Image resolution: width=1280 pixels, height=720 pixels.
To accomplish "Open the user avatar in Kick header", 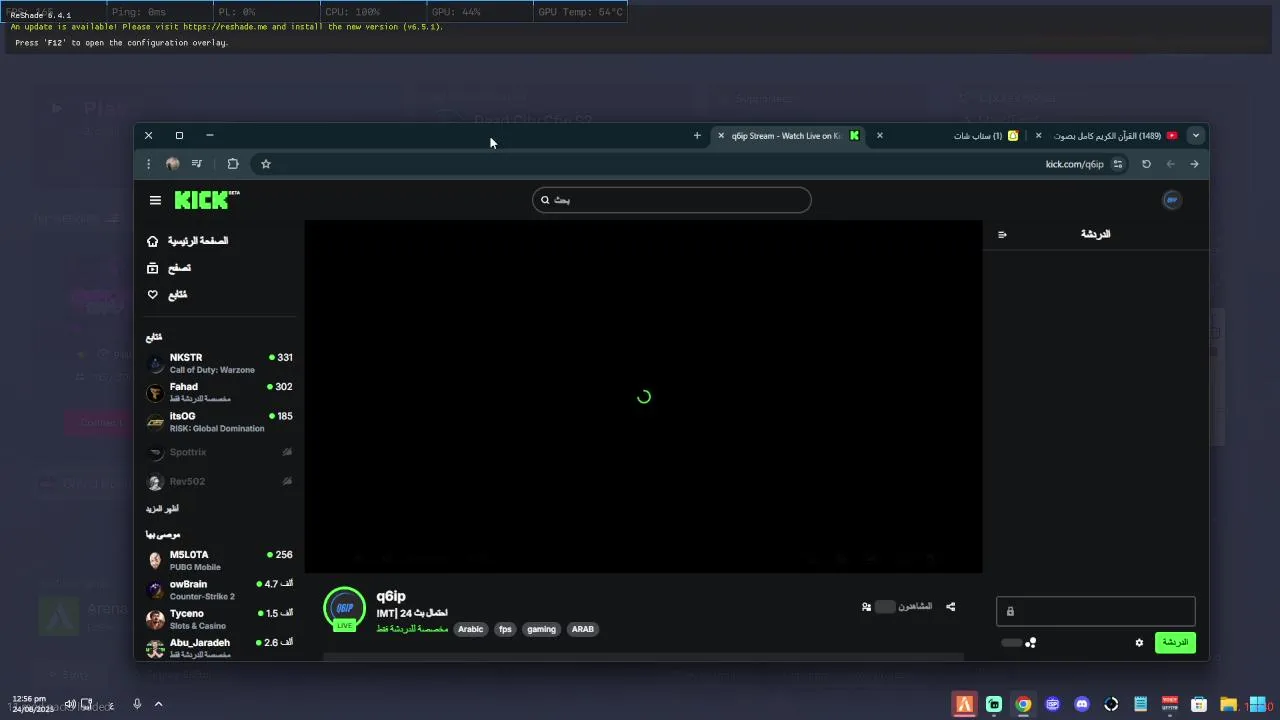I will click(1172, 200).
